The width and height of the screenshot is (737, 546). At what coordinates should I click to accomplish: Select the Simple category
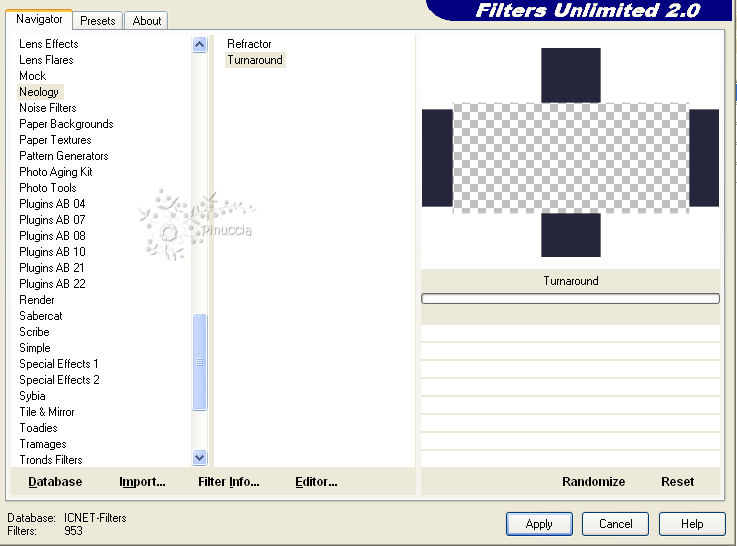click(x=35, y=347)
